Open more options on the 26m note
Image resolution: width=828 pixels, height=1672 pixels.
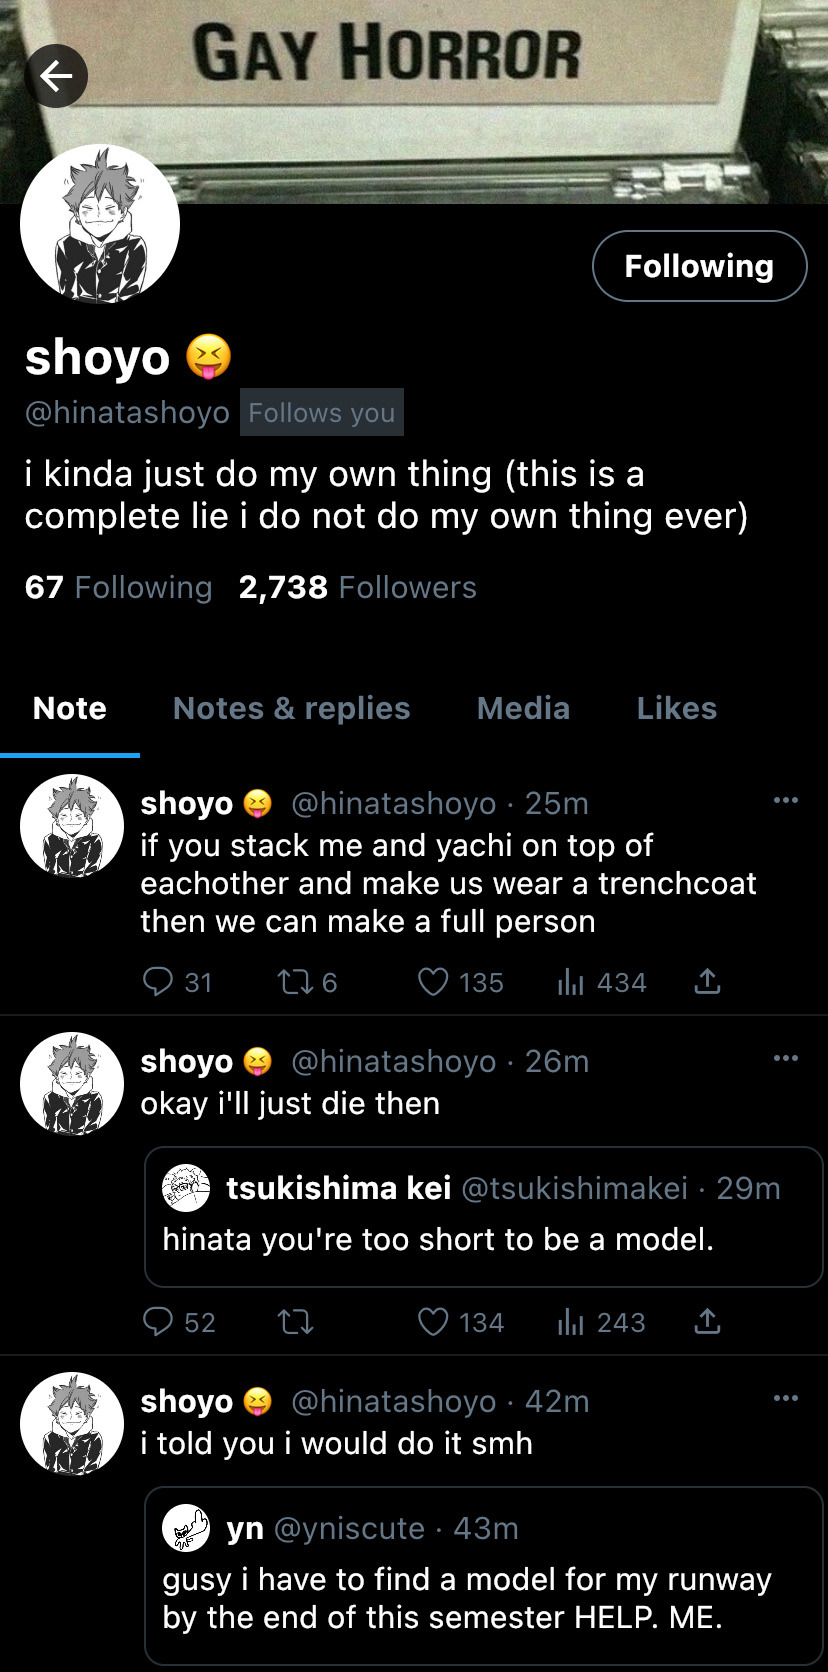(x=786, y=1058)
